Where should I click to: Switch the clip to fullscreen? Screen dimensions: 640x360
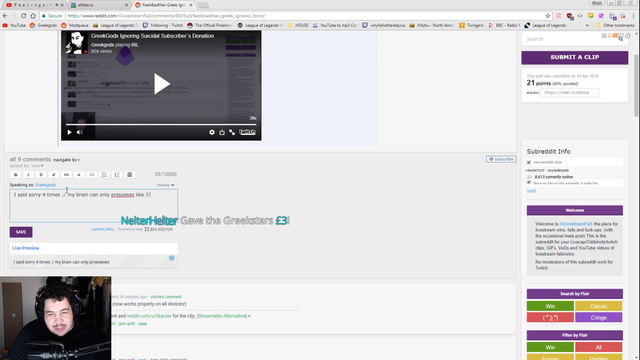pos(232,132)
